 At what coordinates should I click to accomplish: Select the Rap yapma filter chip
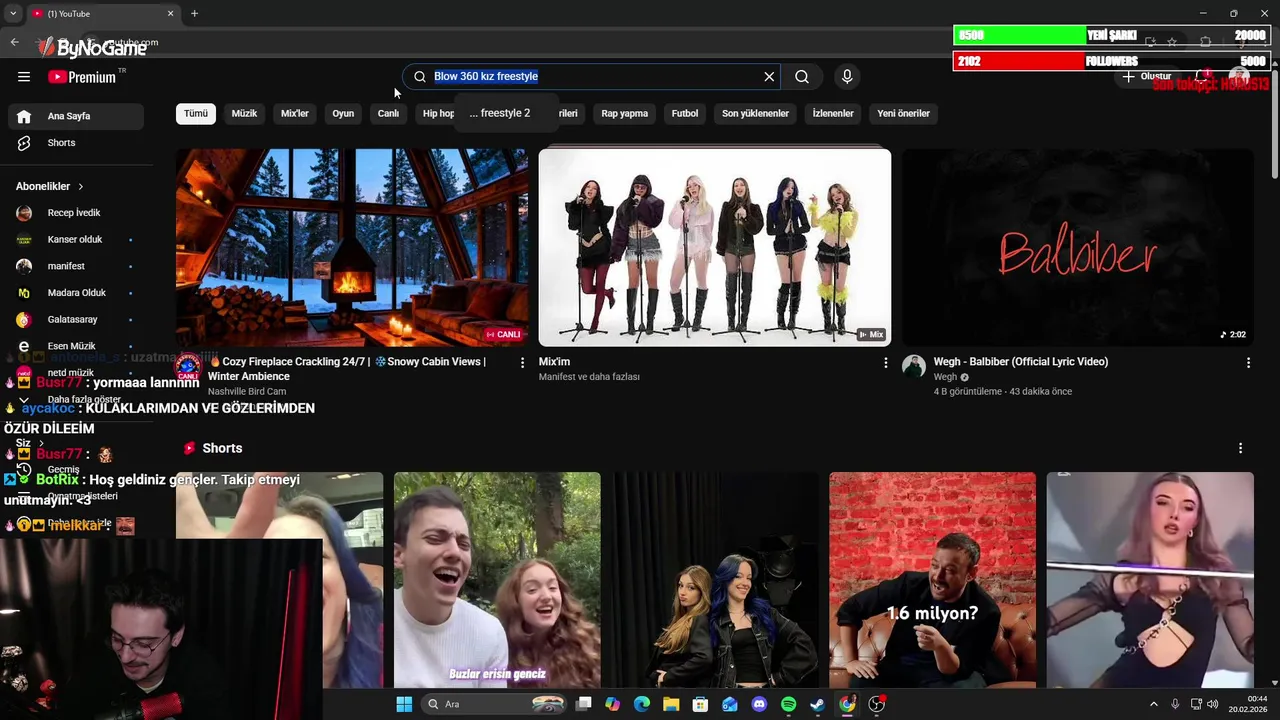point(625,114)
